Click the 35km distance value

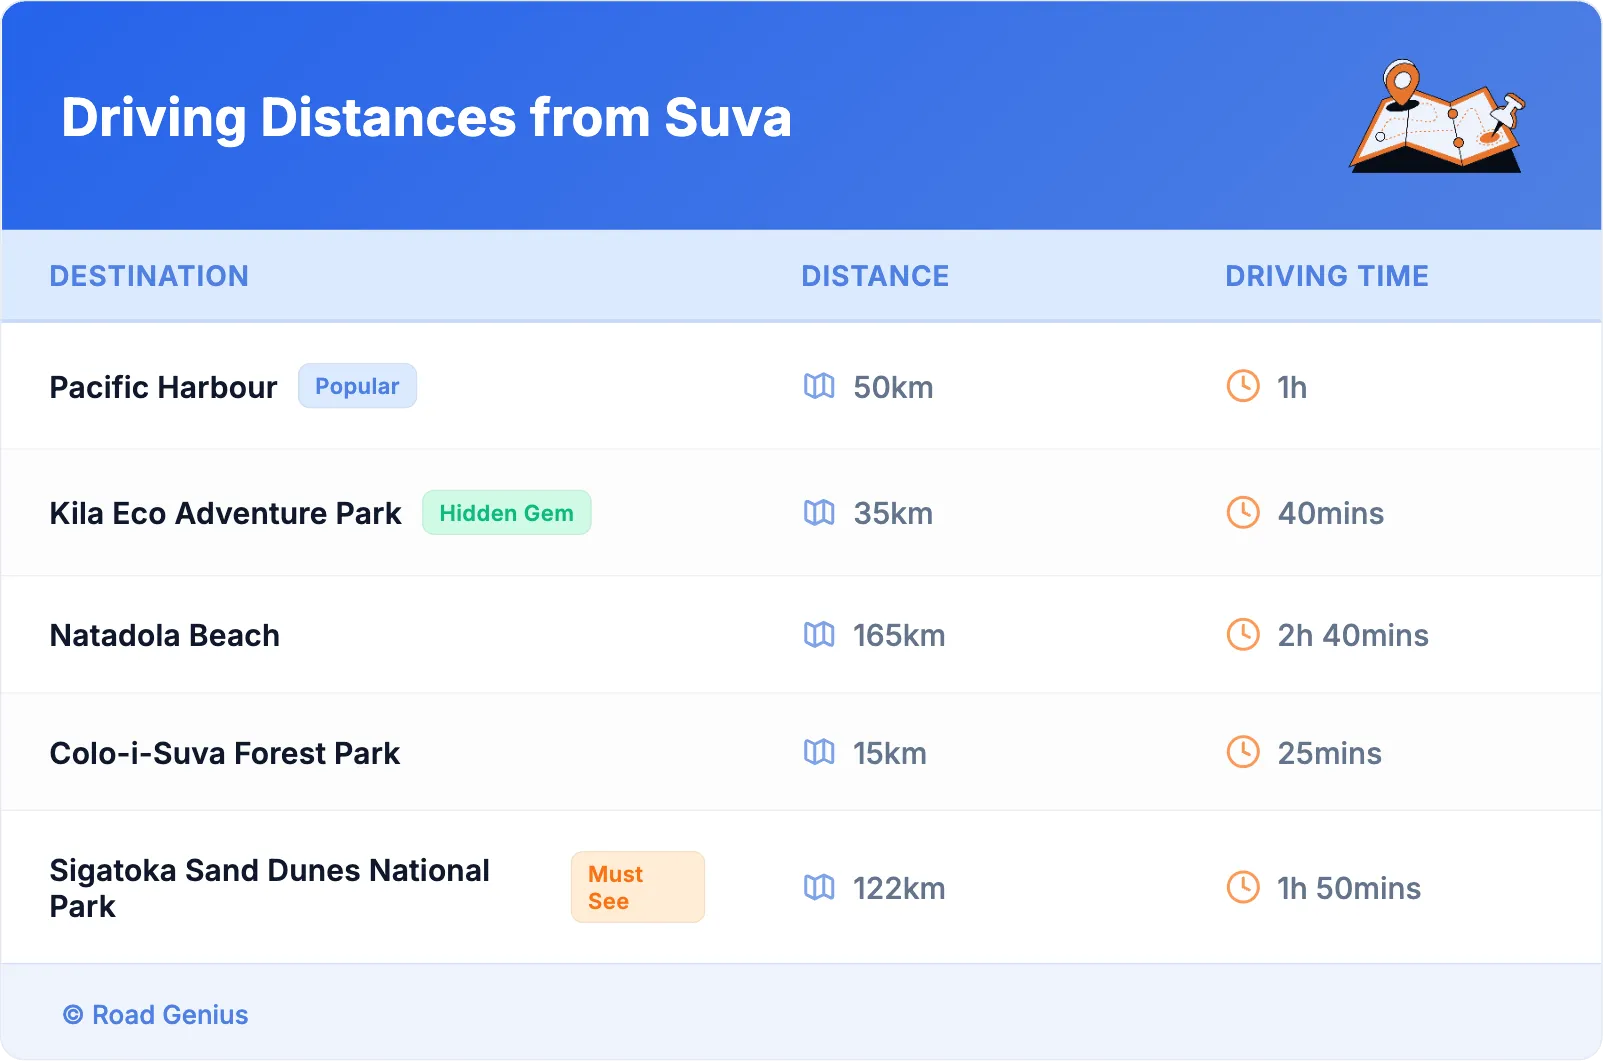point(893,514)
